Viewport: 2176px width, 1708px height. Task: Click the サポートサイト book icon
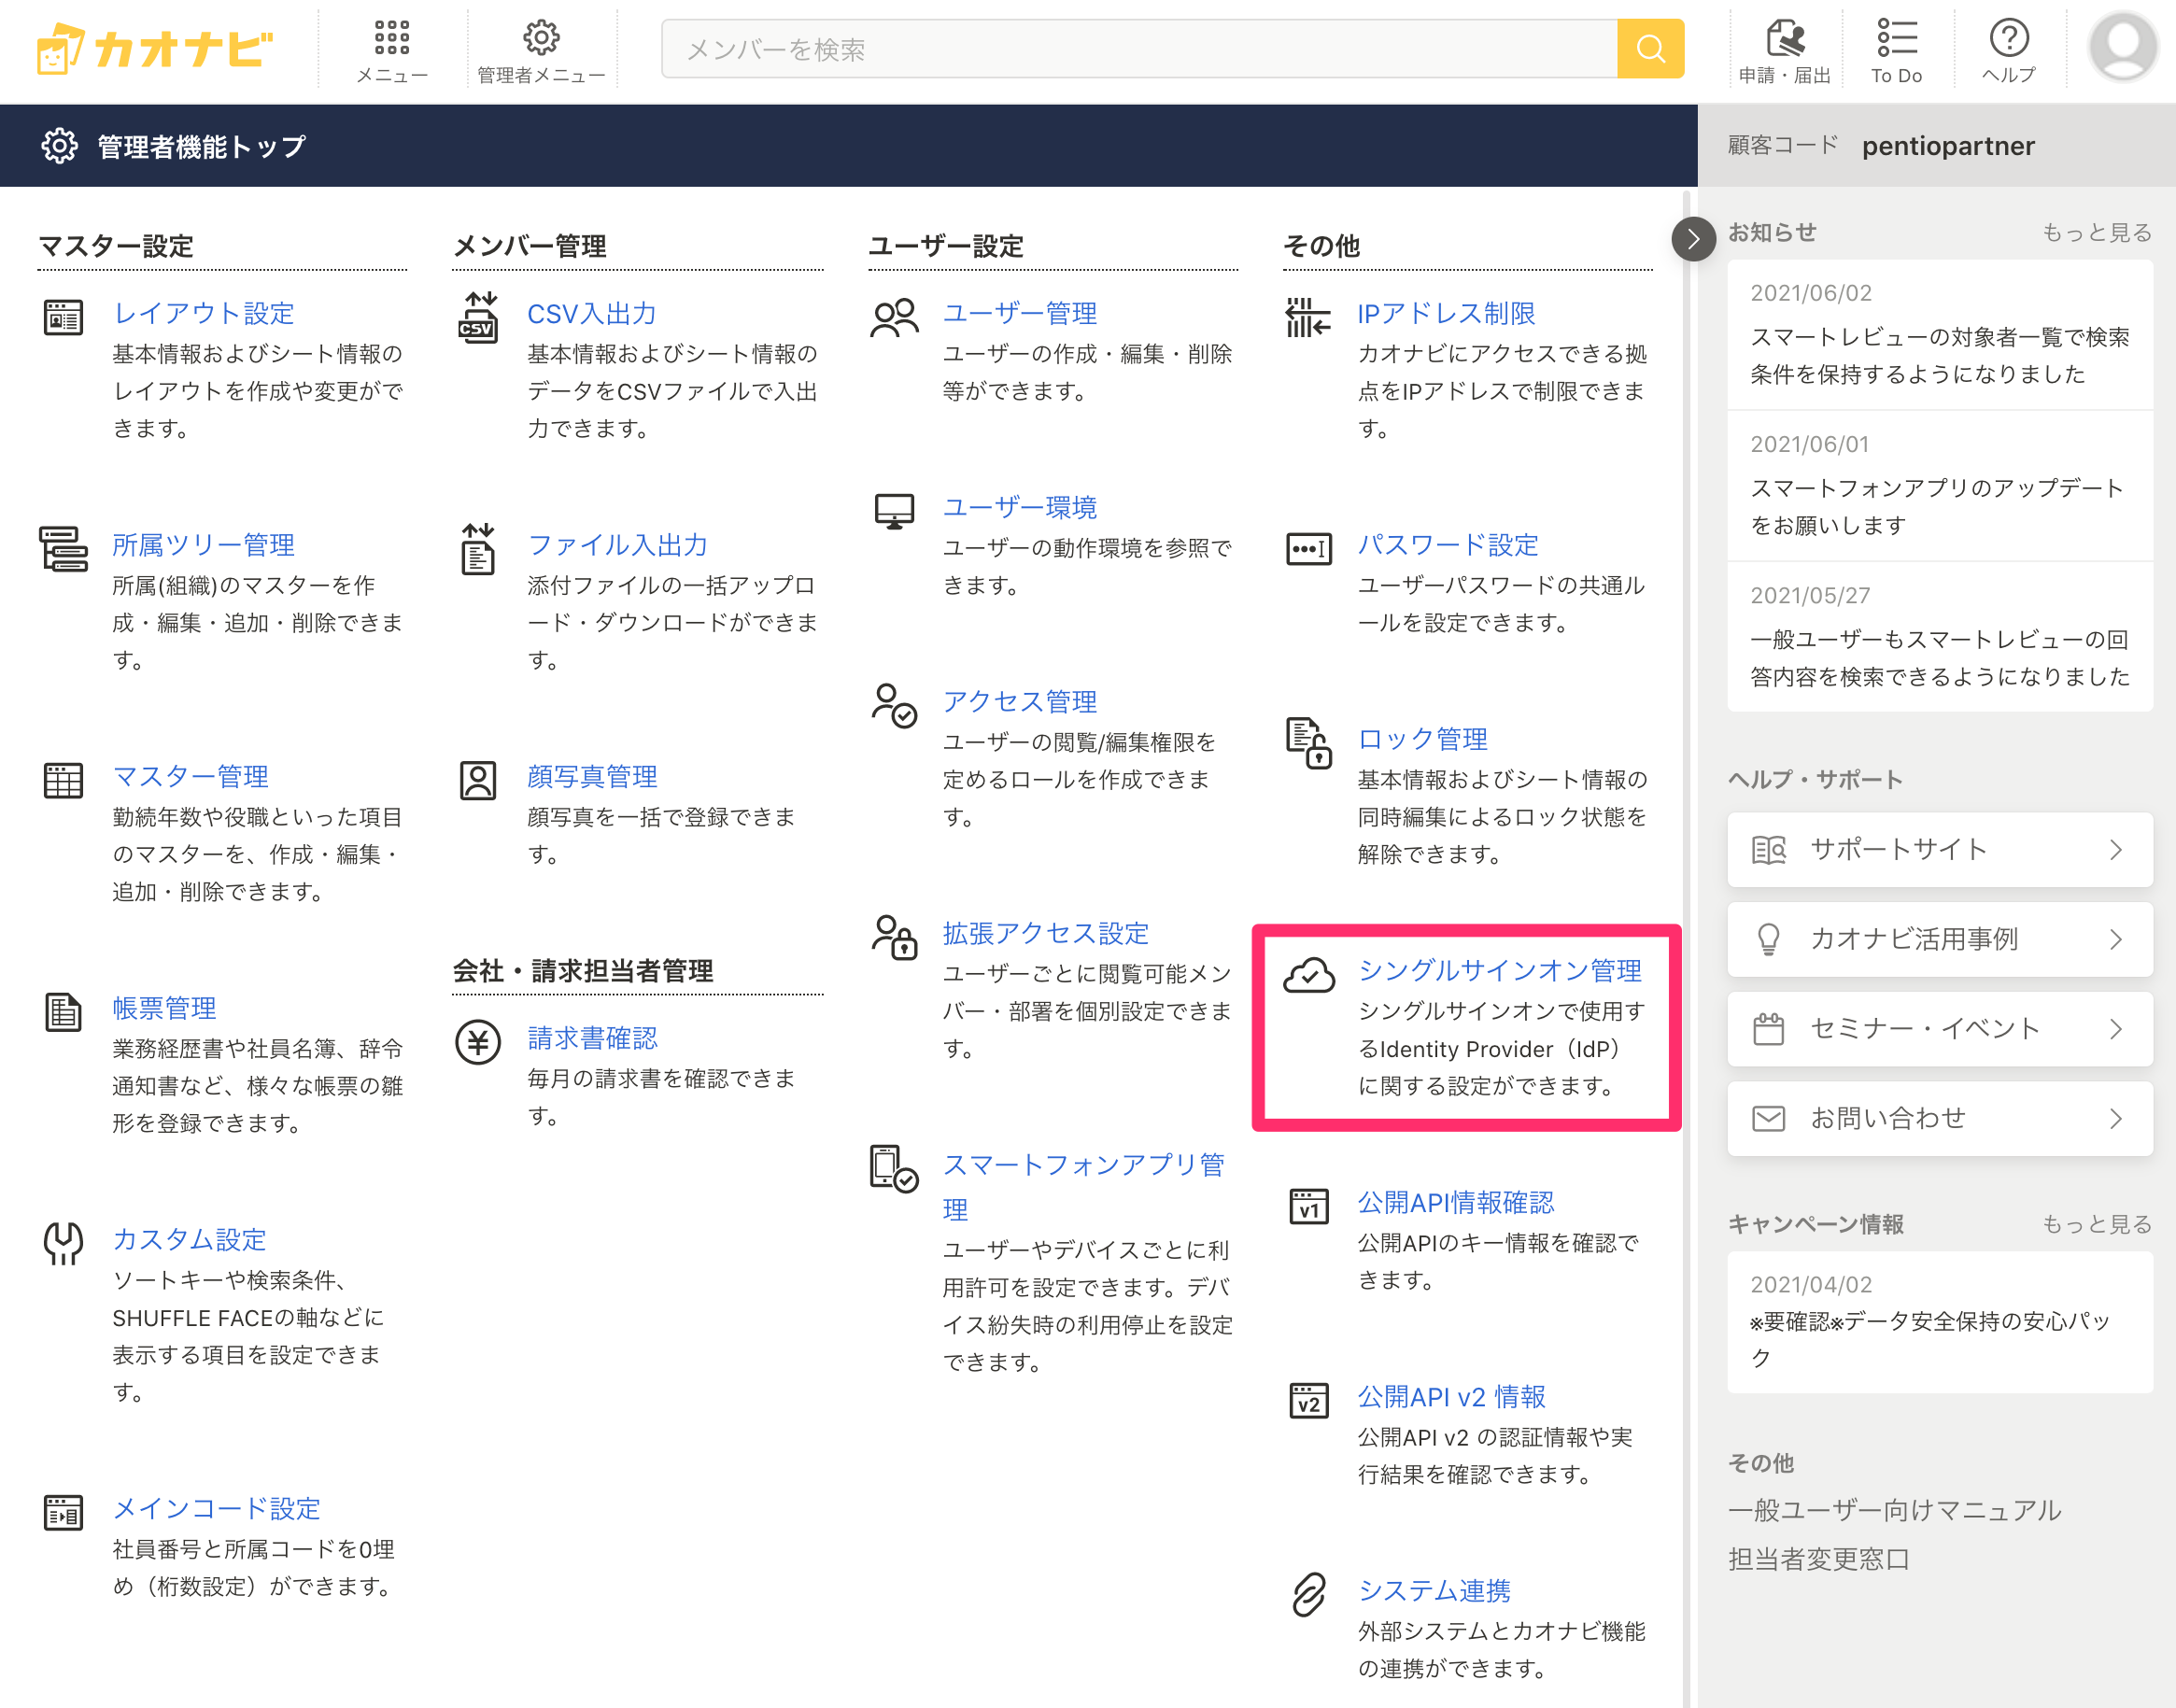tap(1768, 849)
